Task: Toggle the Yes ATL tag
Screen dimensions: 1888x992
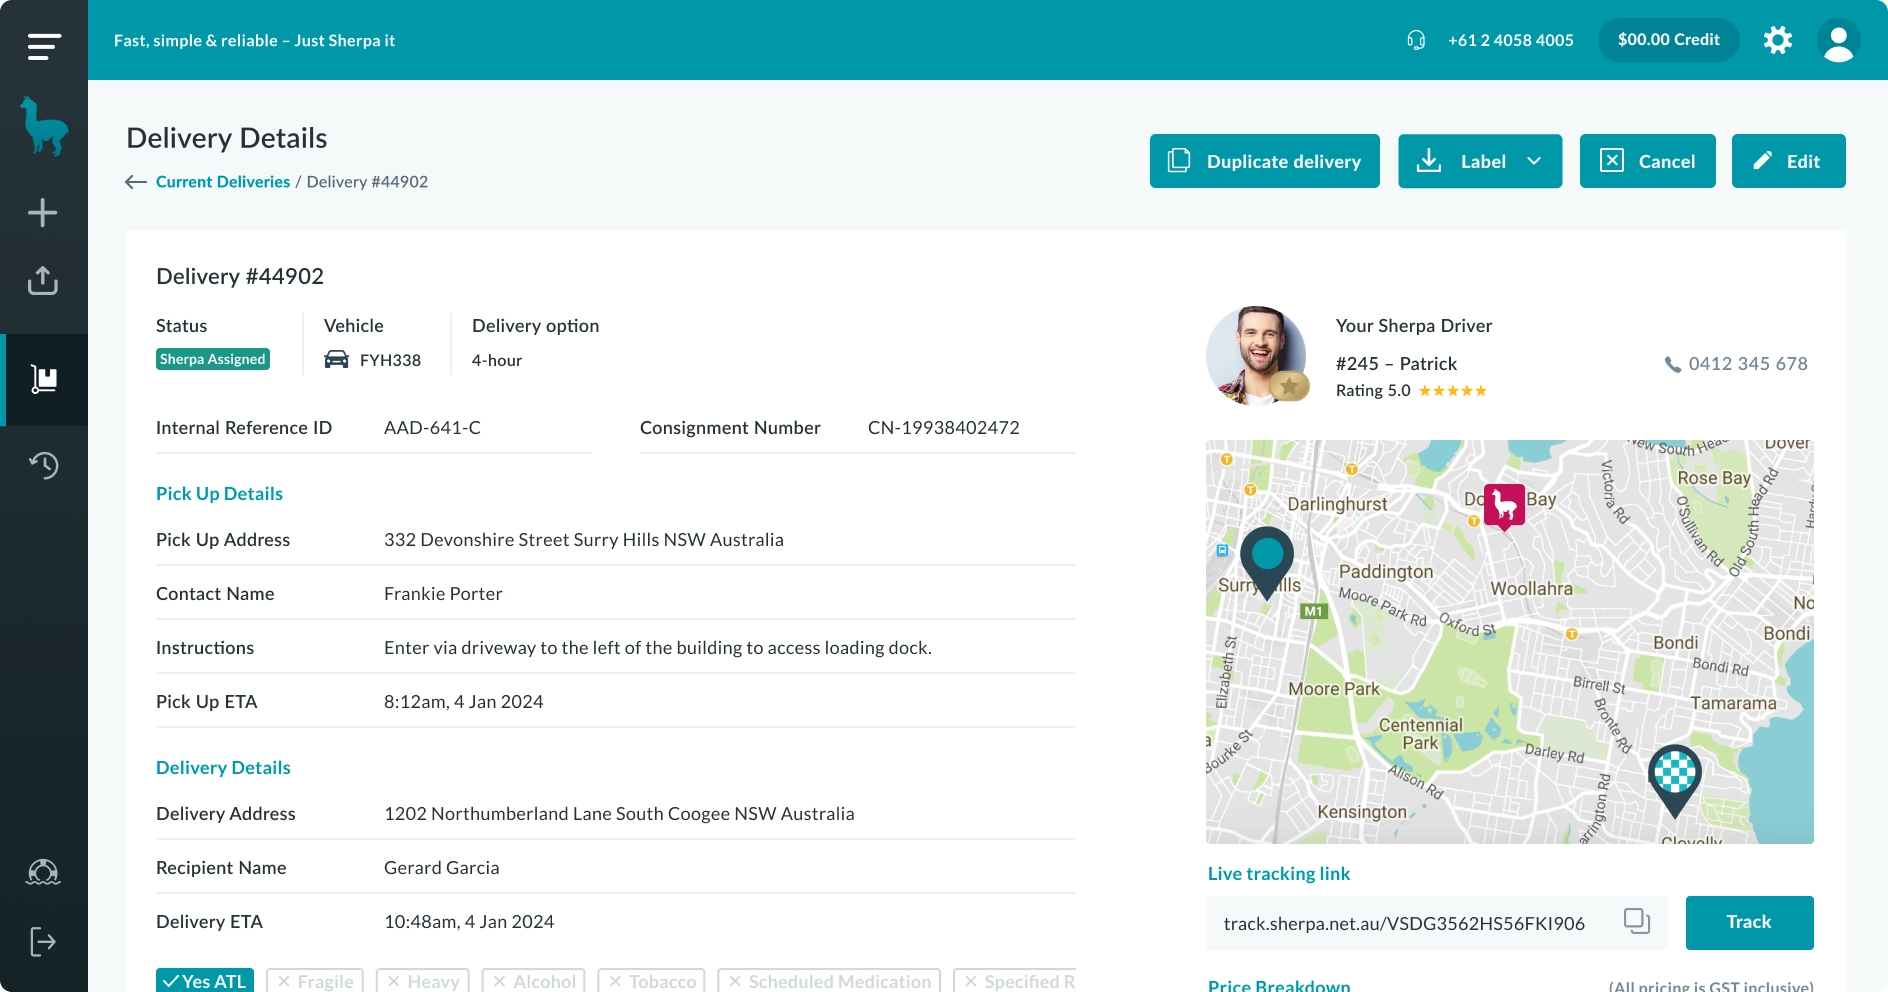Action: tap(205, 981)
